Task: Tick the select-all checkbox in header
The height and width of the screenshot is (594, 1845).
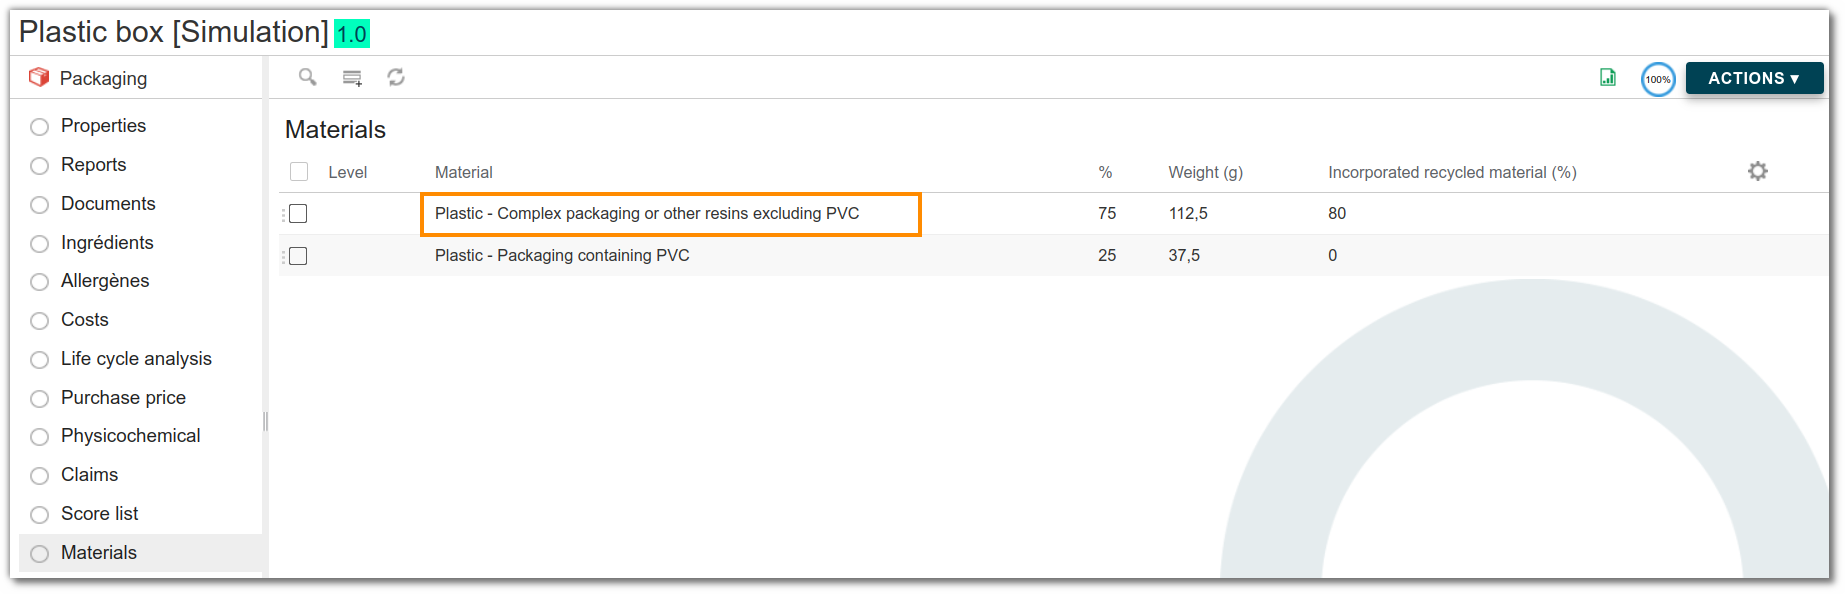Action: [299, 172]
